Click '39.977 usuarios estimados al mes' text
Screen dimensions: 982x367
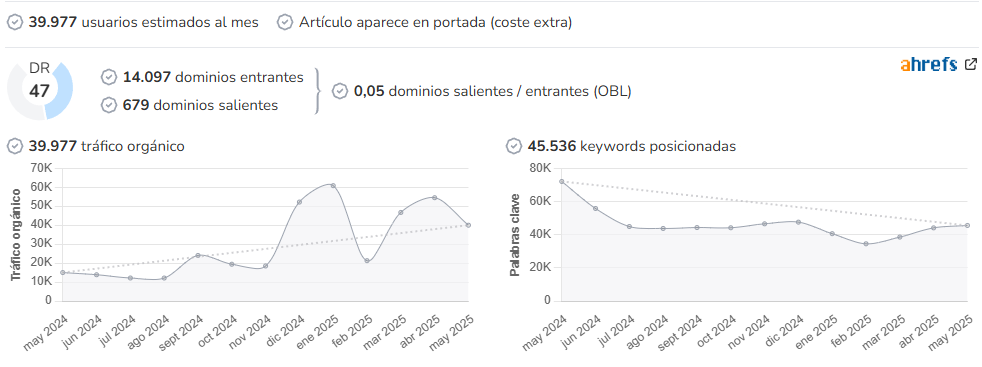coord(143,23)
